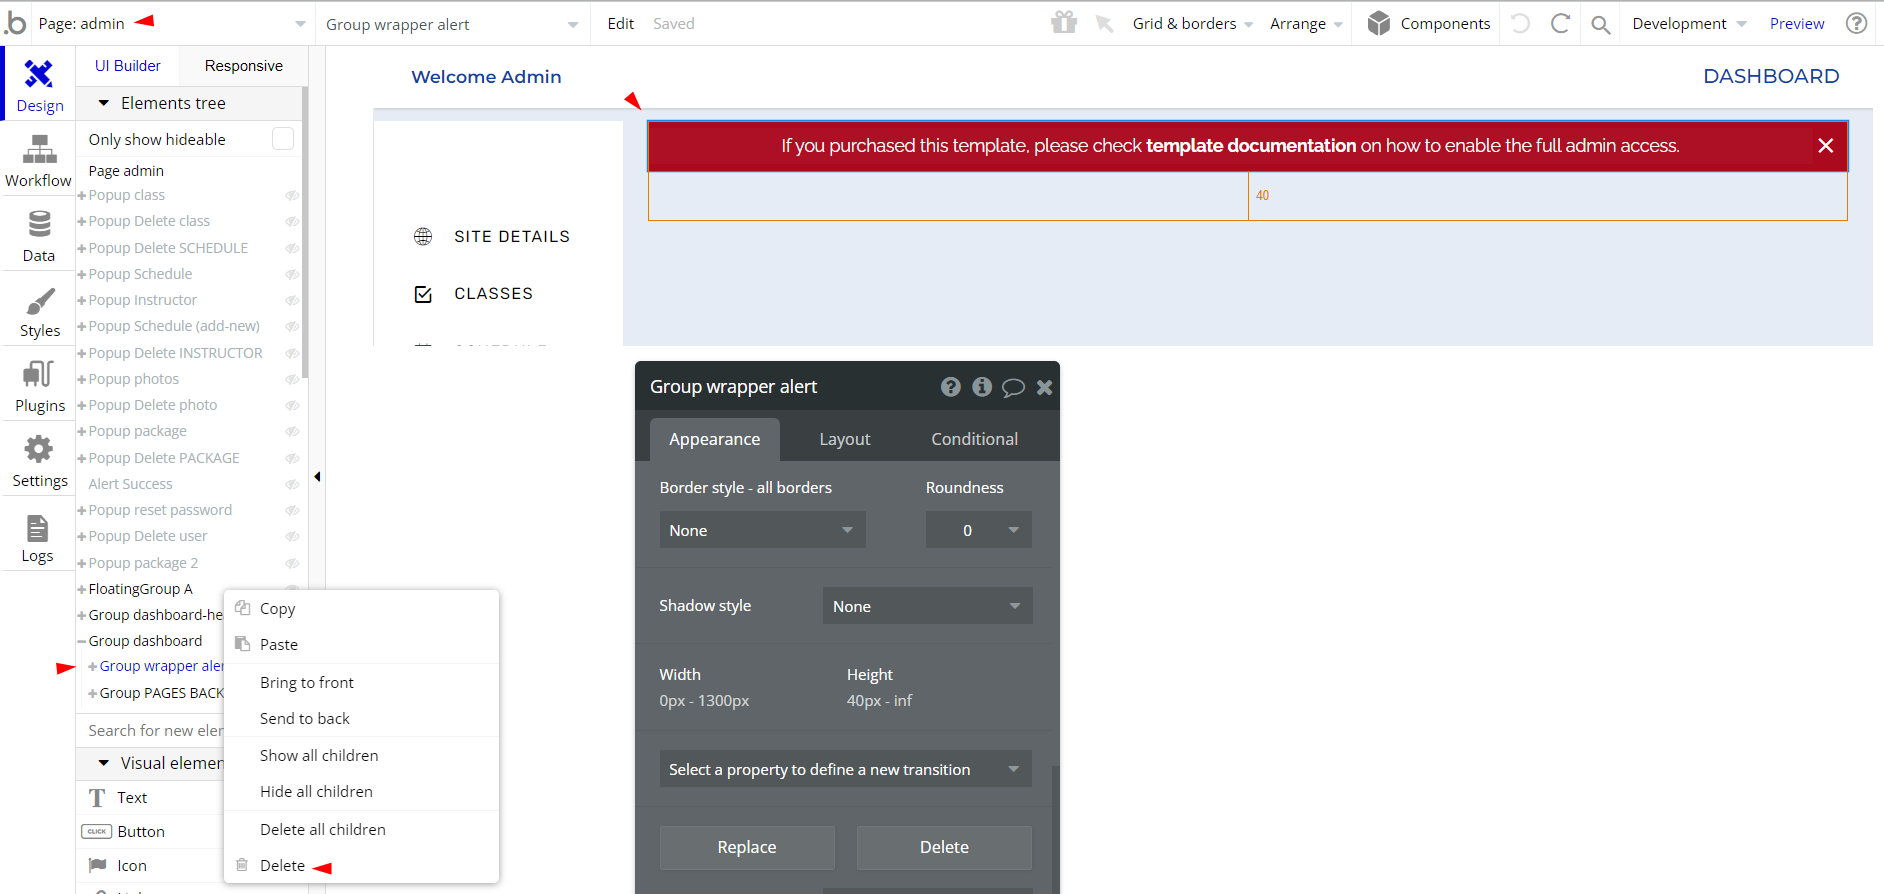Choose Send to back
The height and width of the screenshot is (894, 1884).
tap(361, 718)
